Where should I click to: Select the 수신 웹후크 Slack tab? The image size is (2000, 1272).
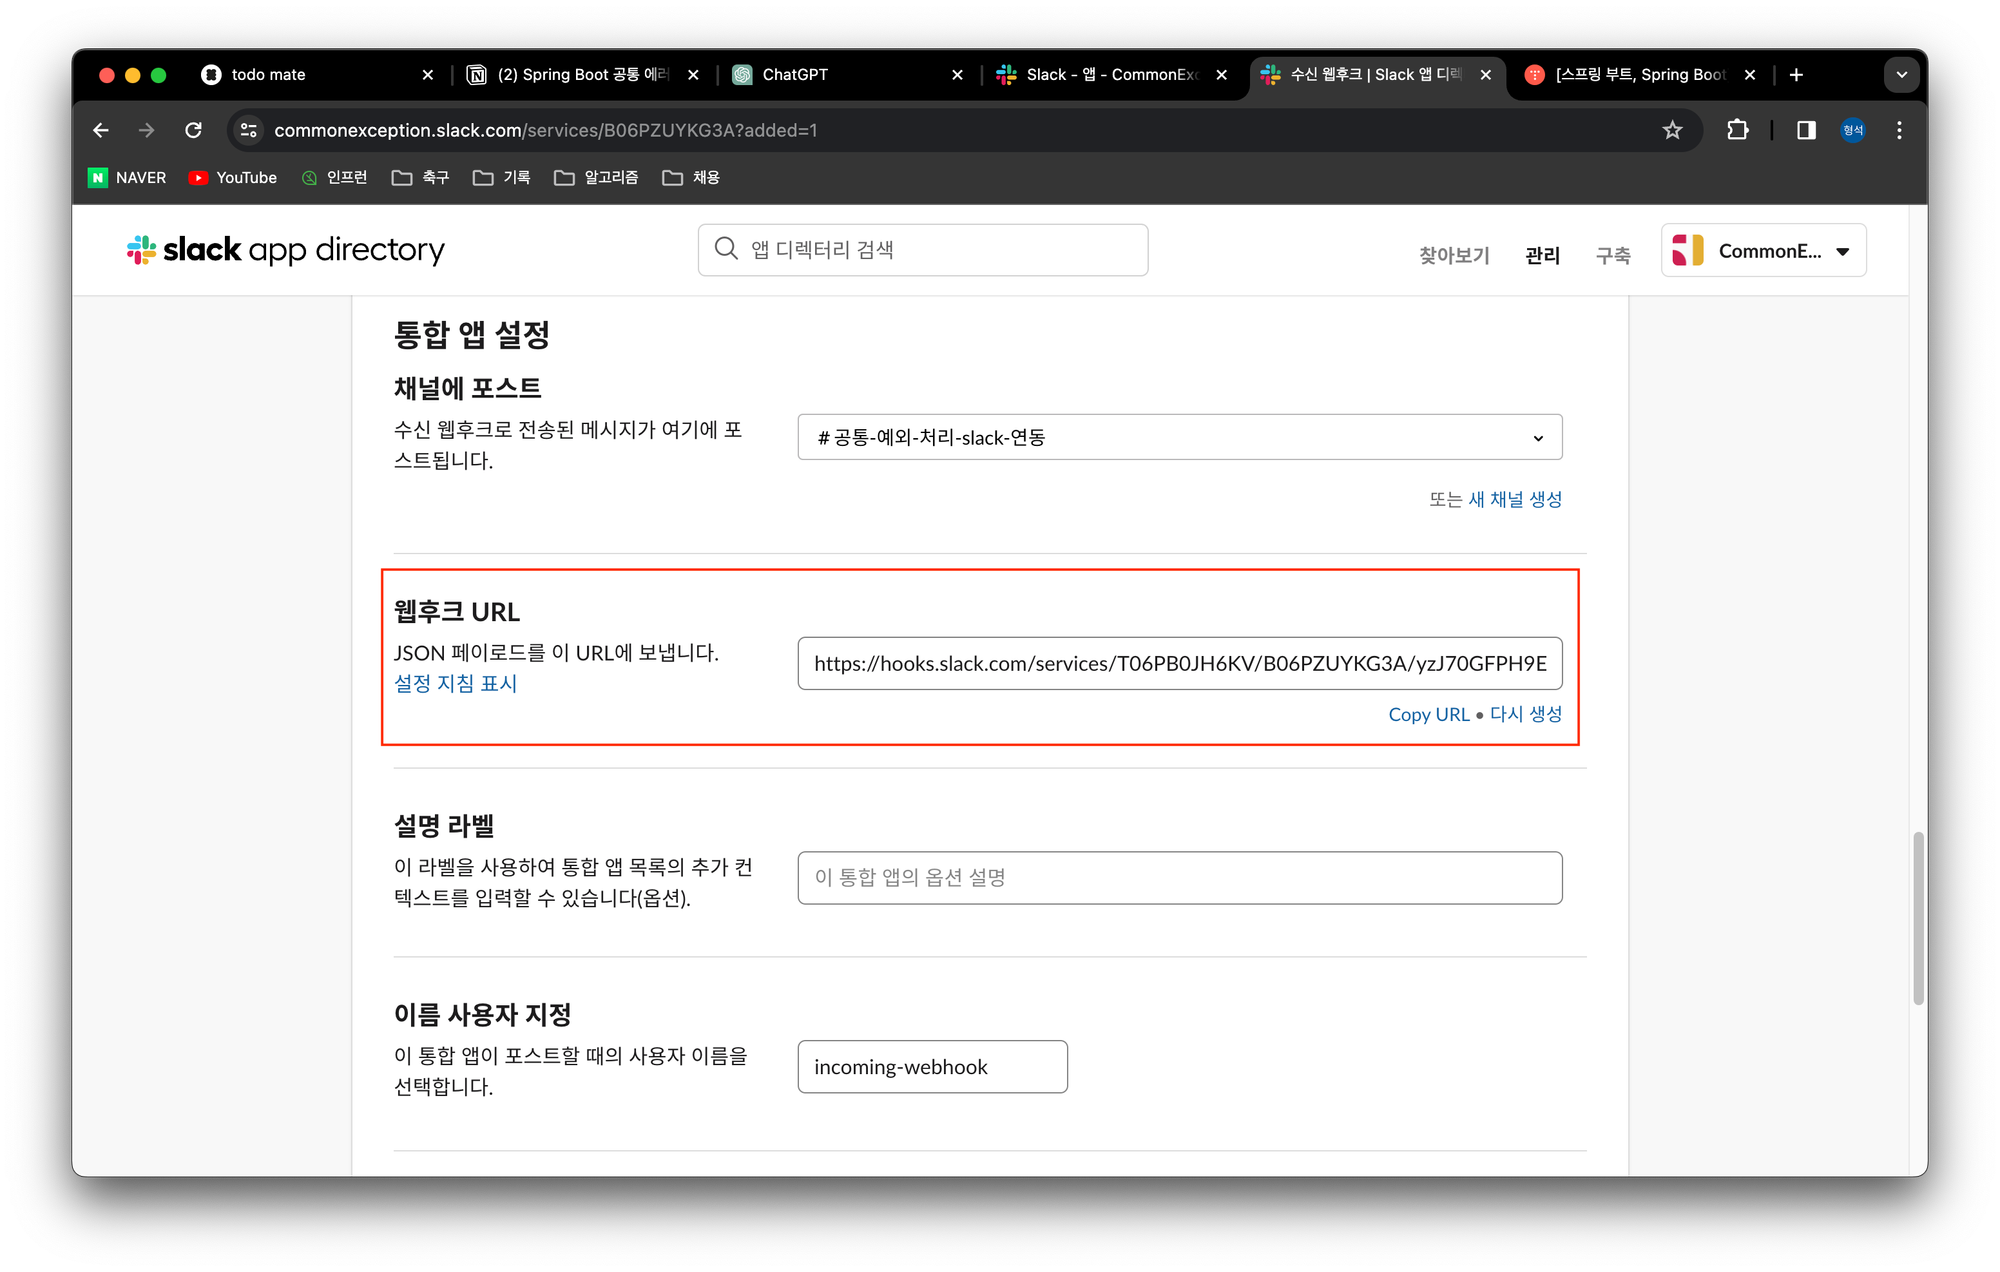(x=1378, y=75)
